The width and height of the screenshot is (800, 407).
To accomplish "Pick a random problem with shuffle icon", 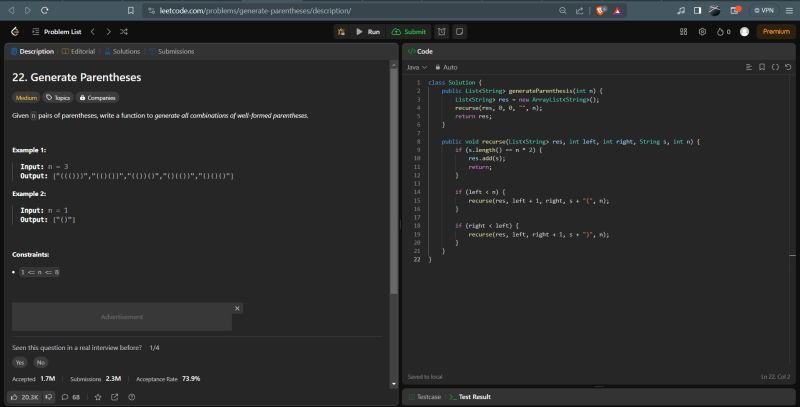I will coord(124,32).
